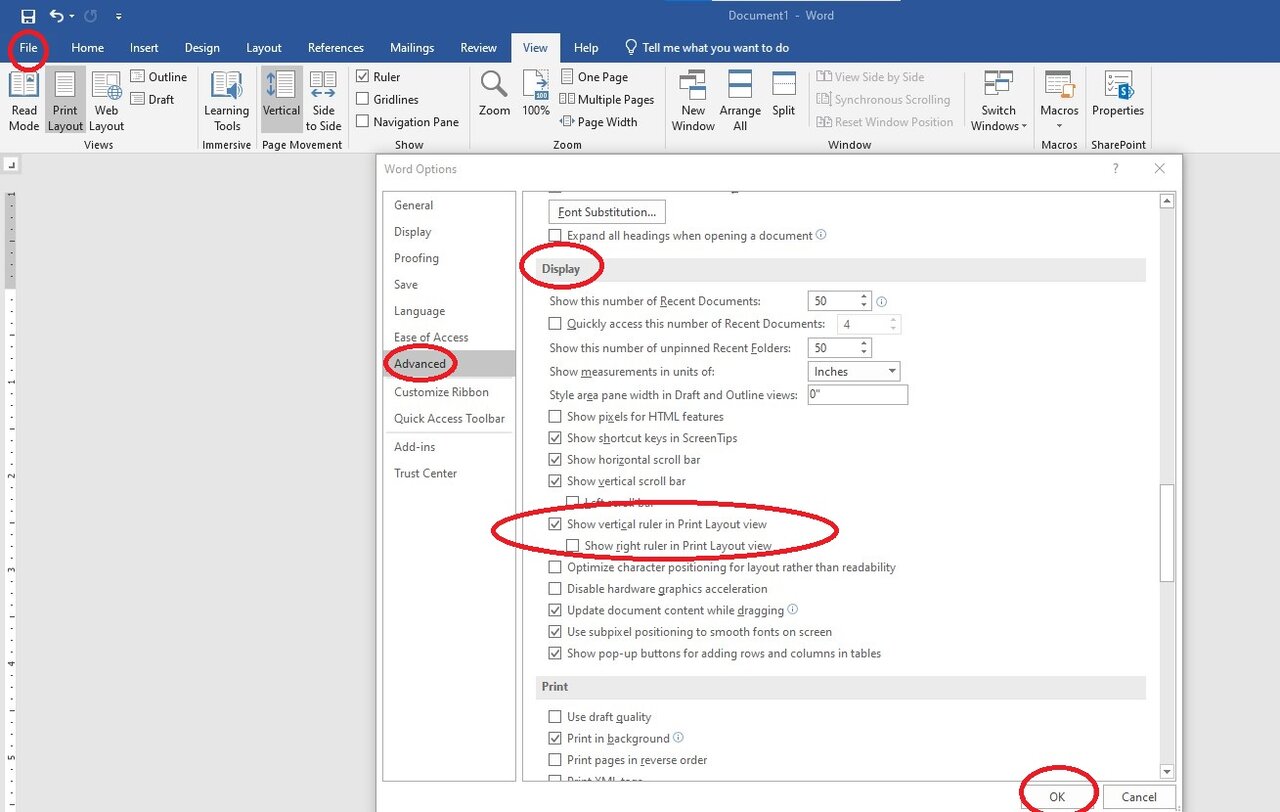Click Arrange All windows icon
Screen dimensions: 1280x812
pyautogui.click(x=740, y=87)
